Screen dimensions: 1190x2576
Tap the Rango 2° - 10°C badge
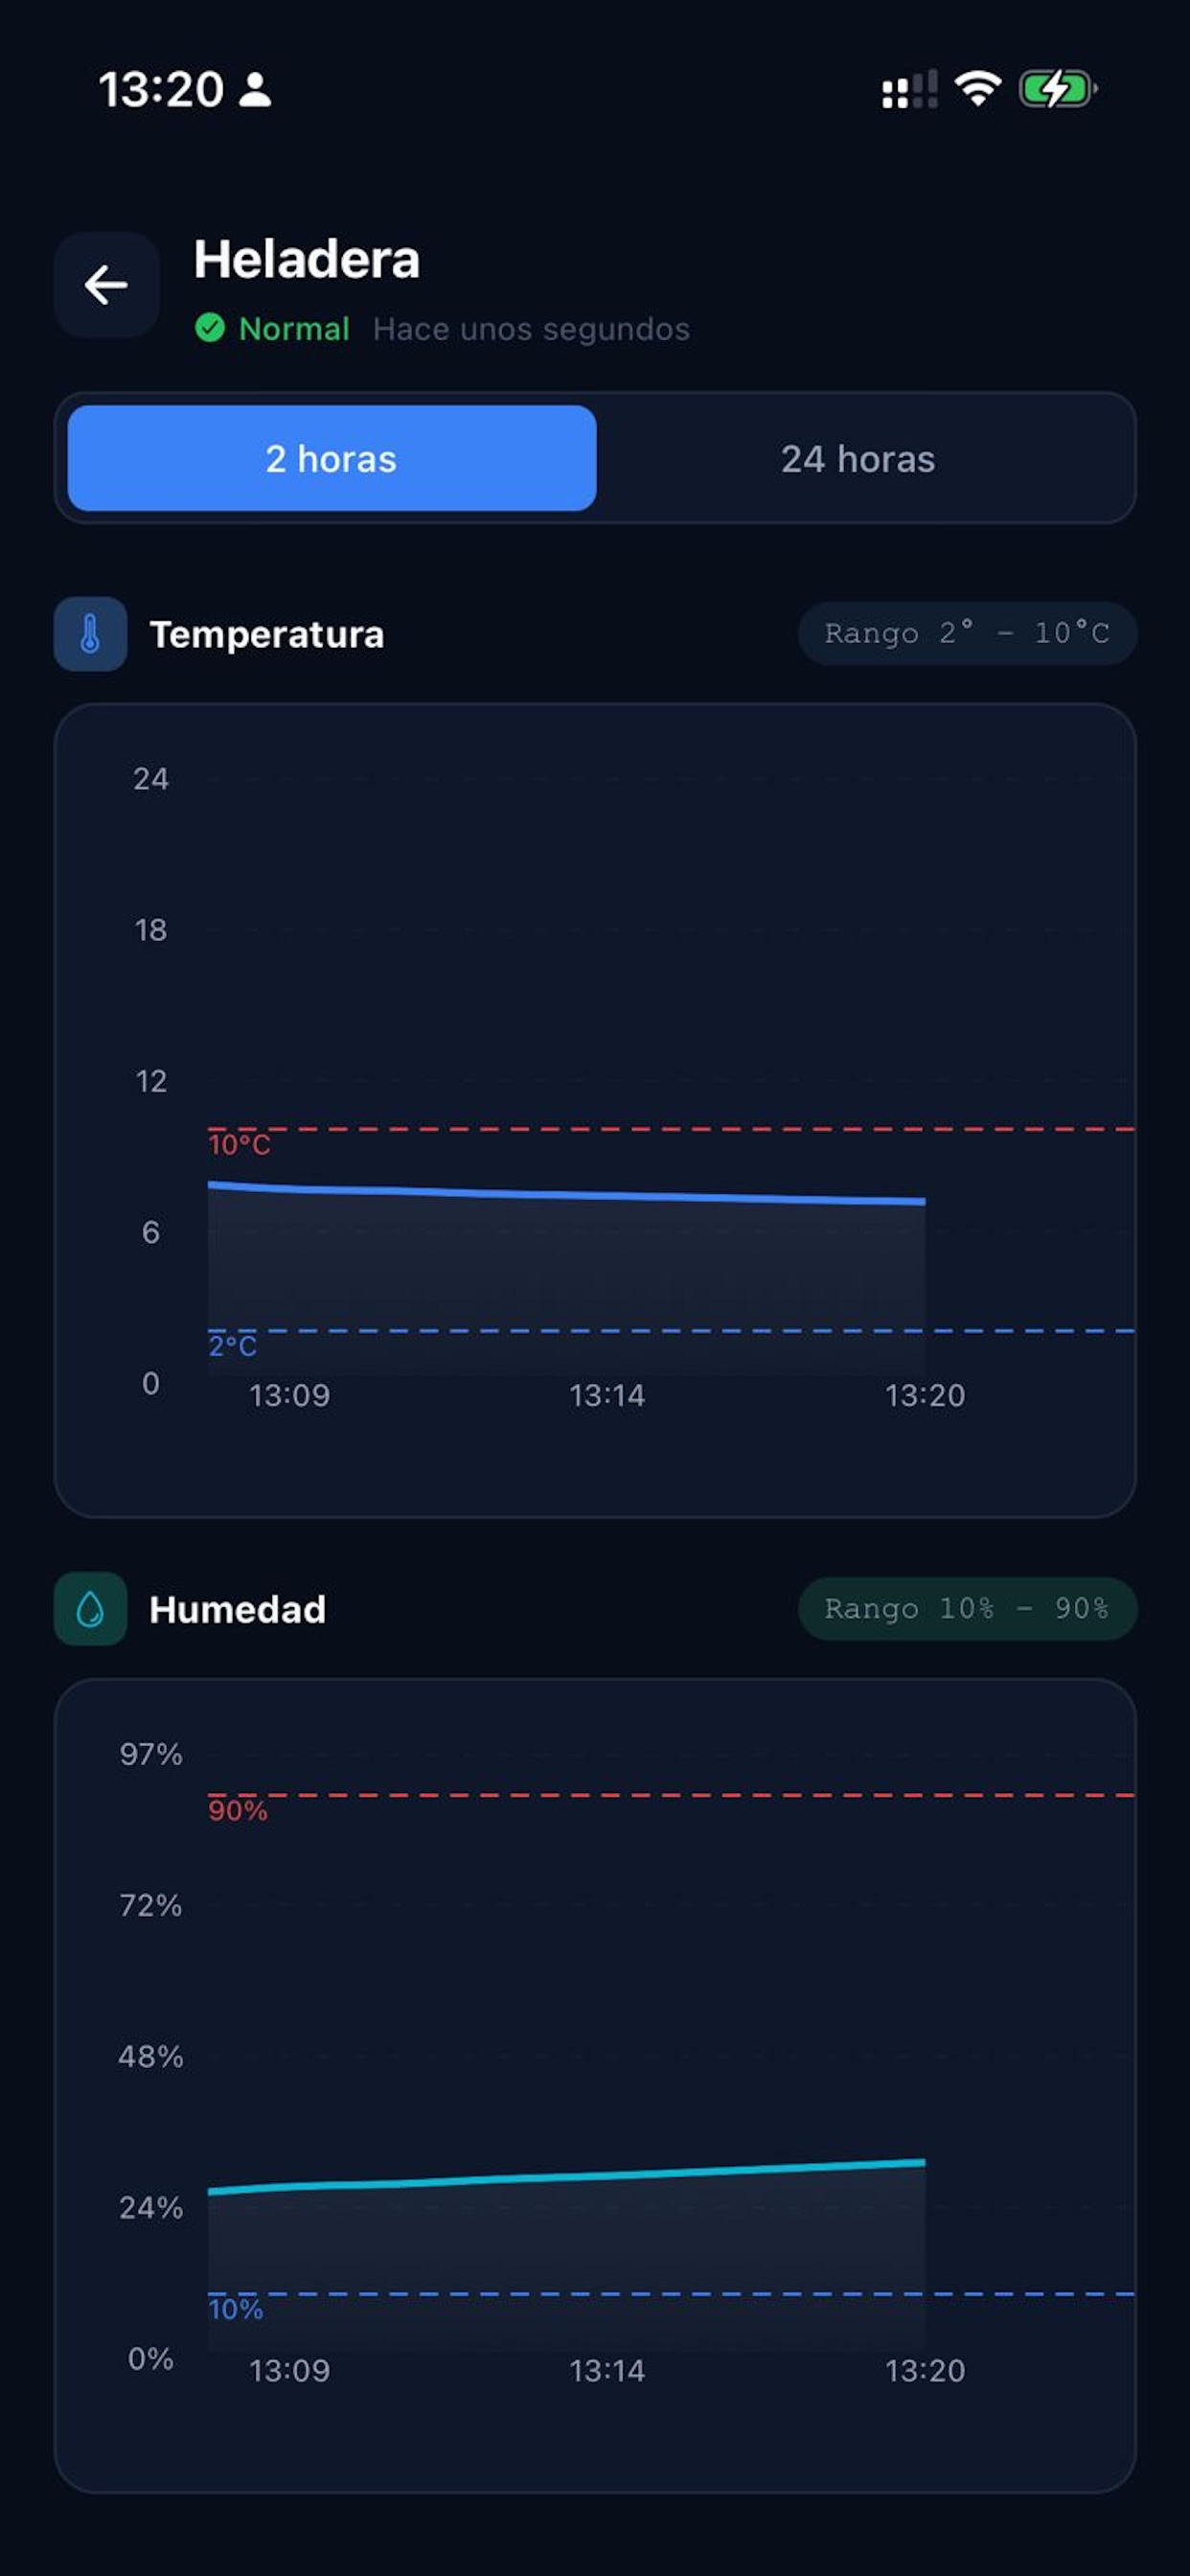click(967, 633)
